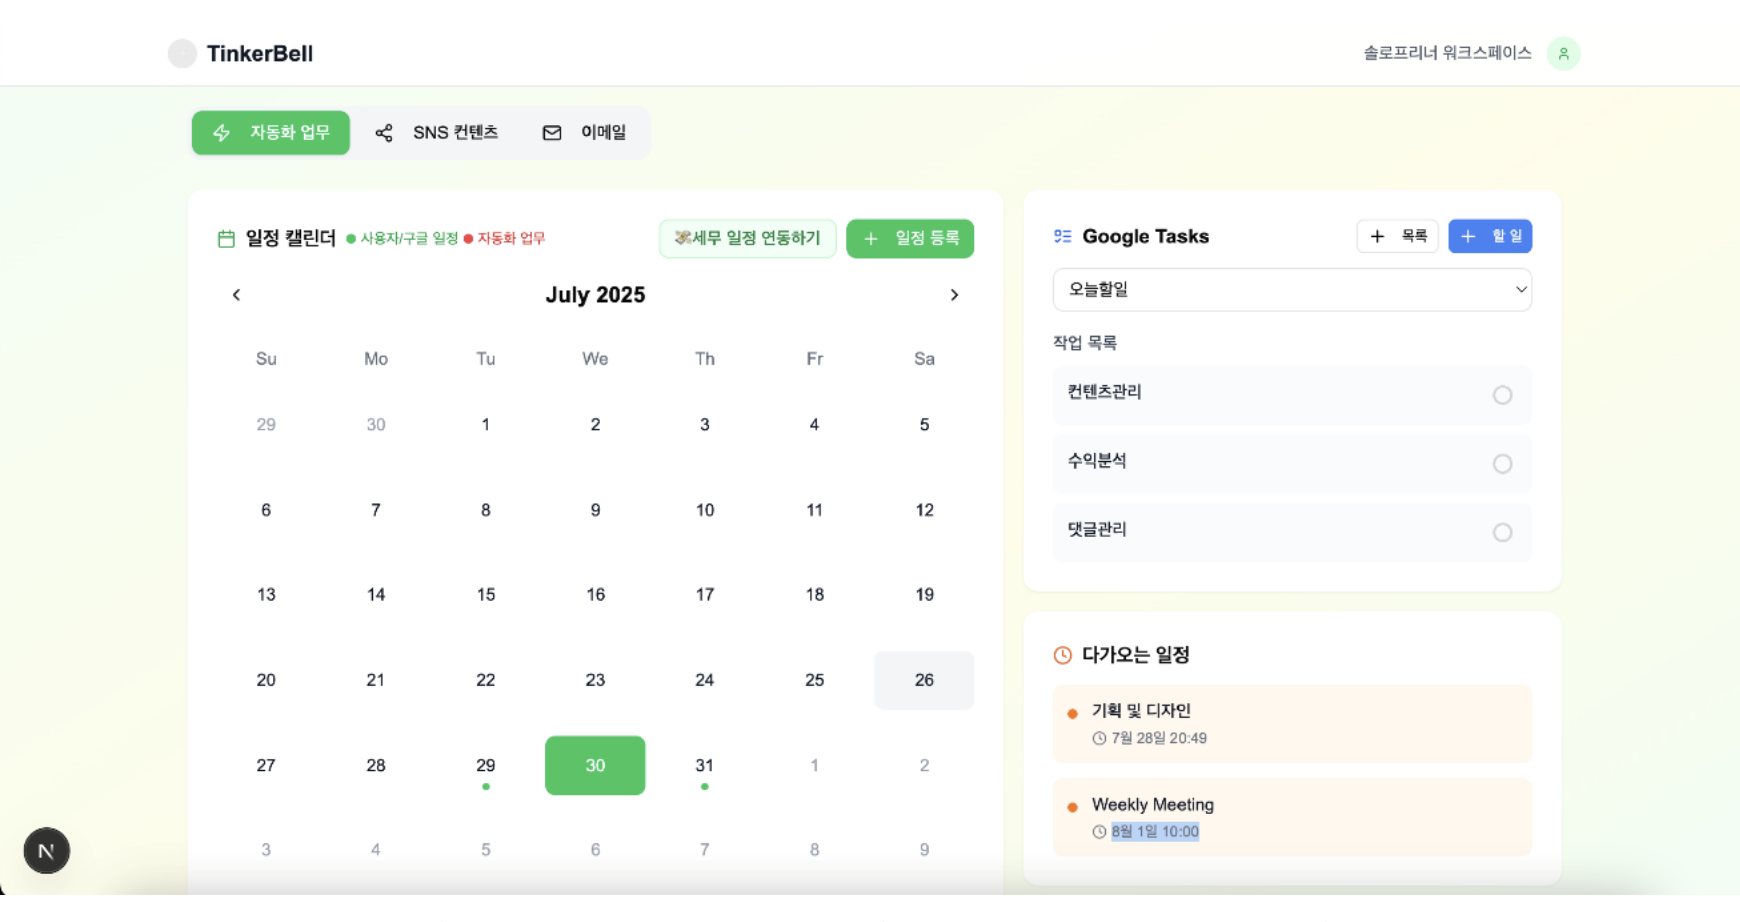Click the TinkerBell logo circle
The image size is (1740, 922).
tap(182, 53)
